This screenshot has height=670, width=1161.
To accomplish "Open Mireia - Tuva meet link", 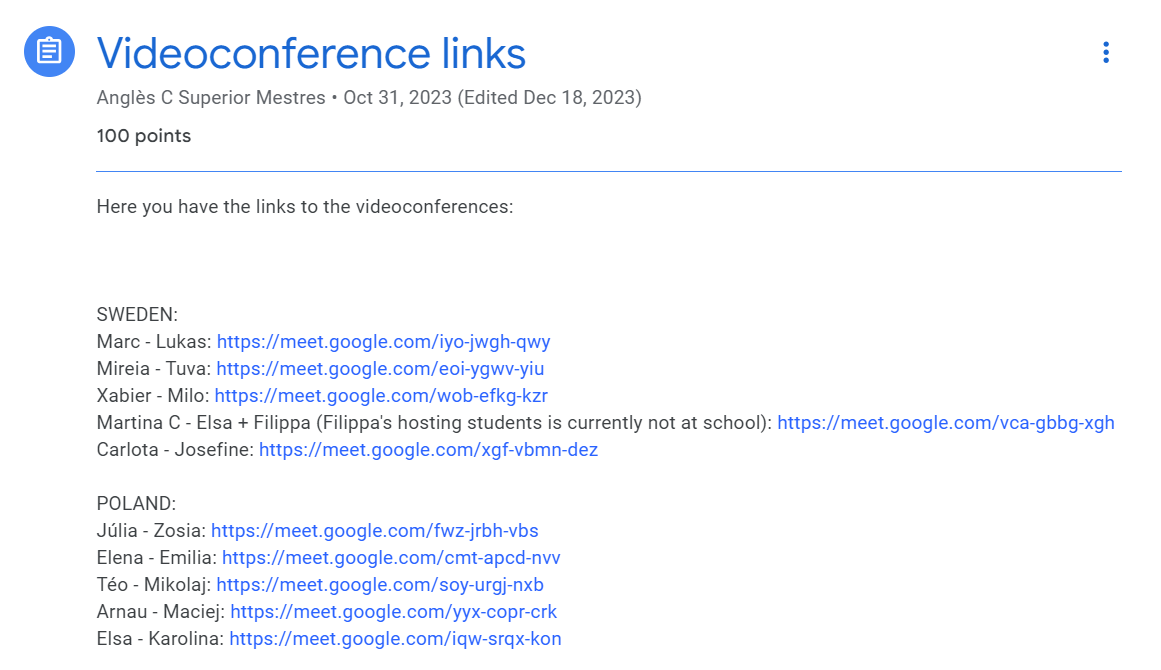I will pos(380,369).
